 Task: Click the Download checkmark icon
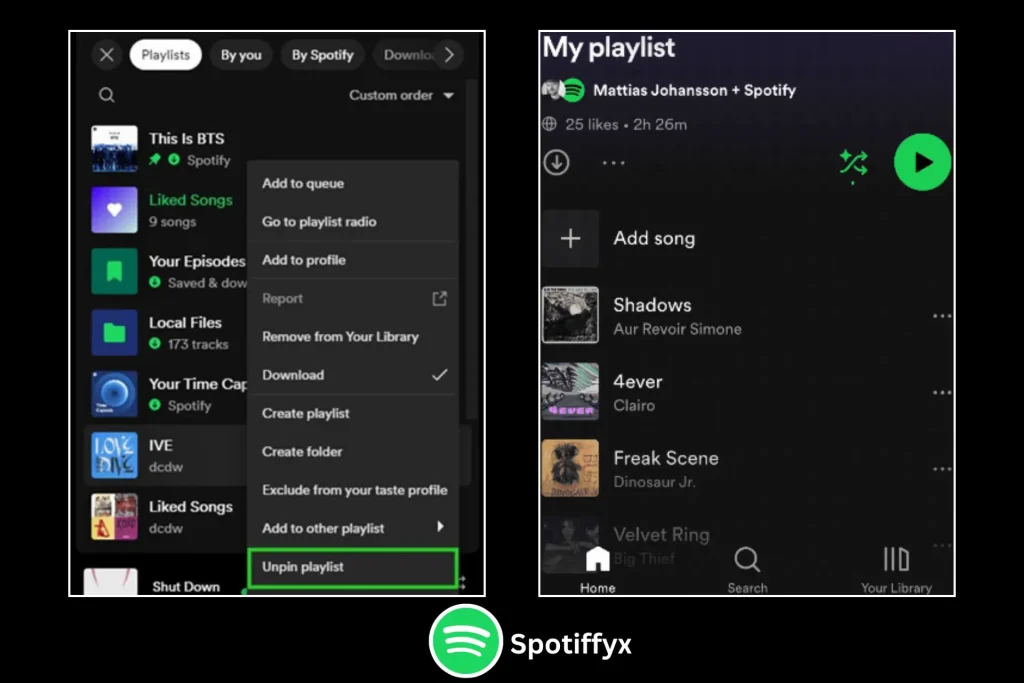click(440, 375)
